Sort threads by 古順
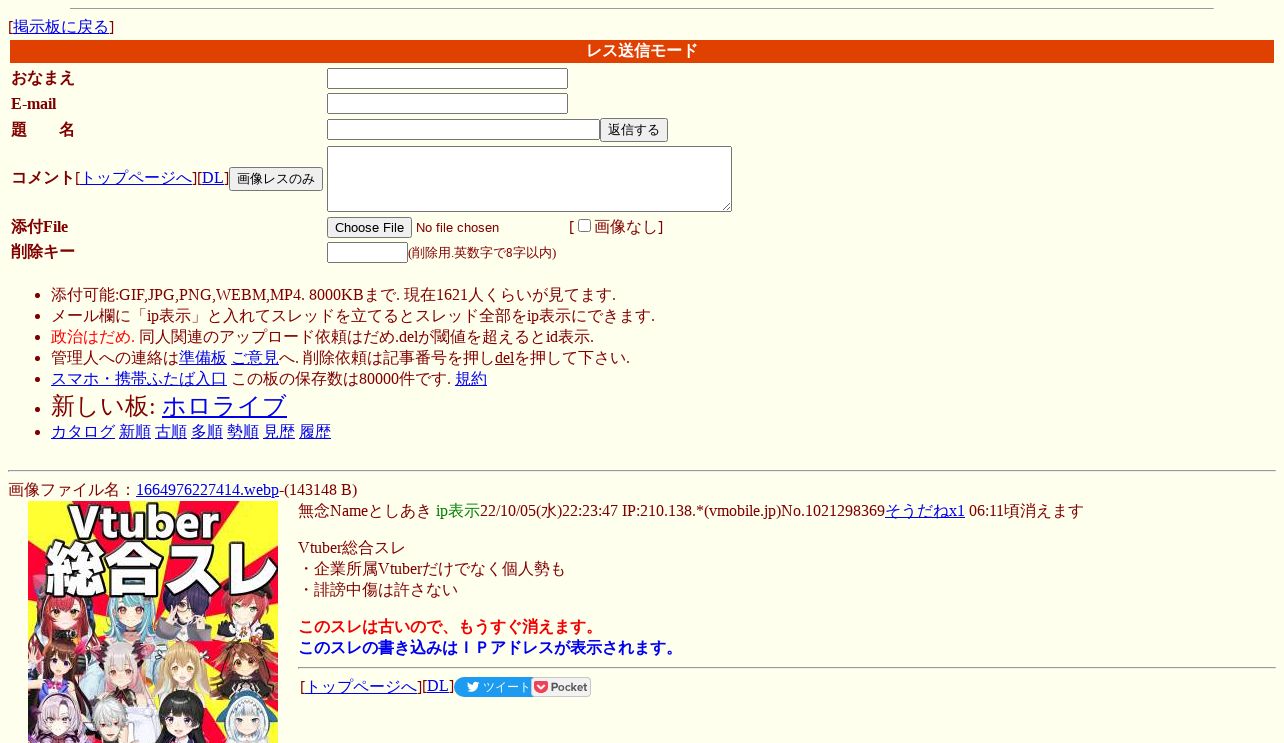This screenshot has width=1284, height=743. pyautogui.click(x=171, y=432)
